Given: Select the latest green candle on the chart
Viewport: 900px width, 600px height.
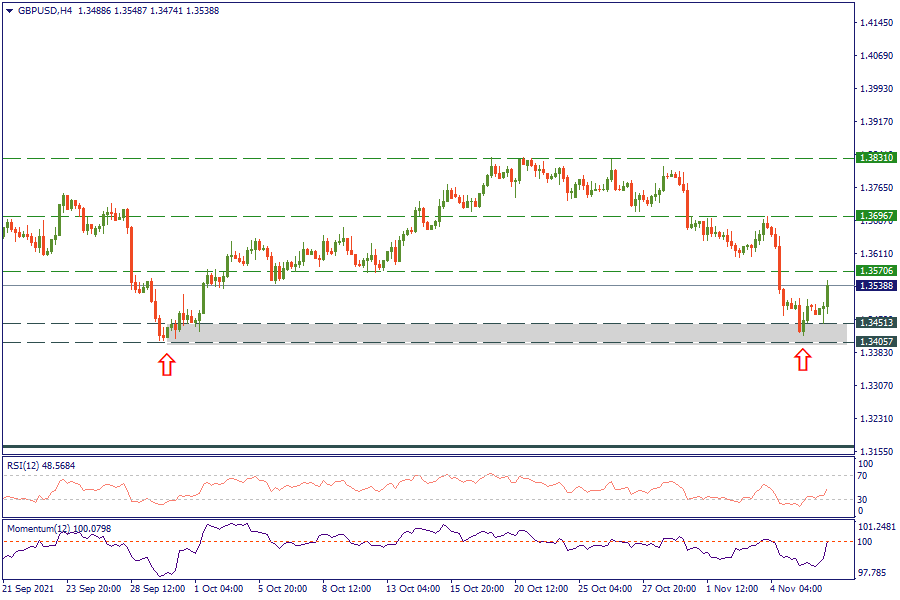Looking at the screenshot, I should click(828, 295).
